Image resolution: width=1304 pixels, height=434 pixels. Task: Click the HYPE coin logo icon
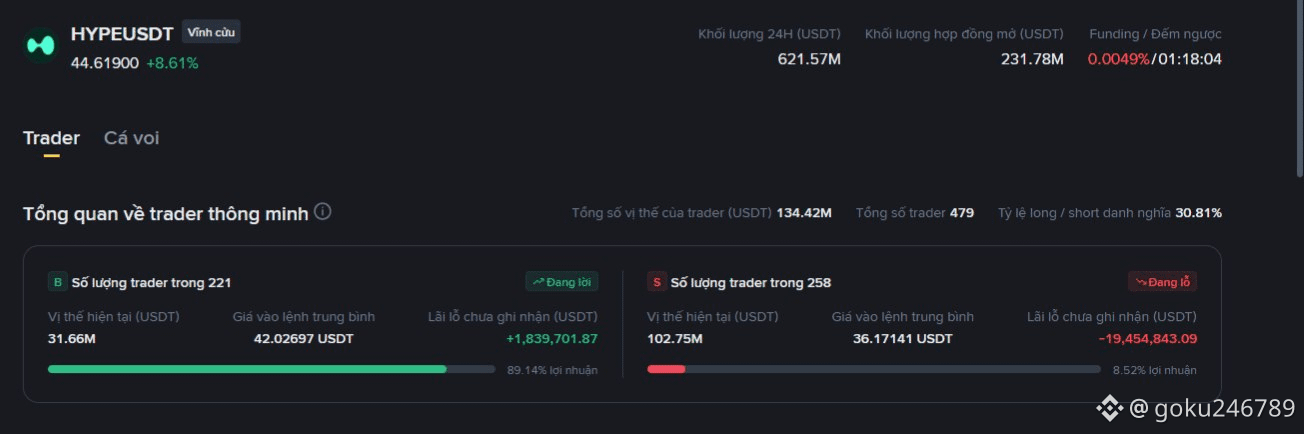coord(41,45)
